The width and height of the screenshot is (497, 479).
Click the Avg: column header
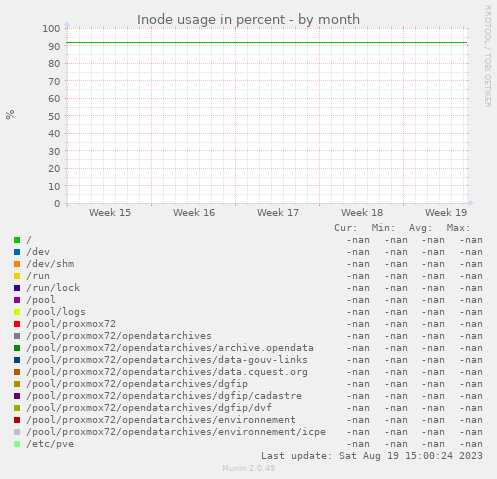point(421,228)
